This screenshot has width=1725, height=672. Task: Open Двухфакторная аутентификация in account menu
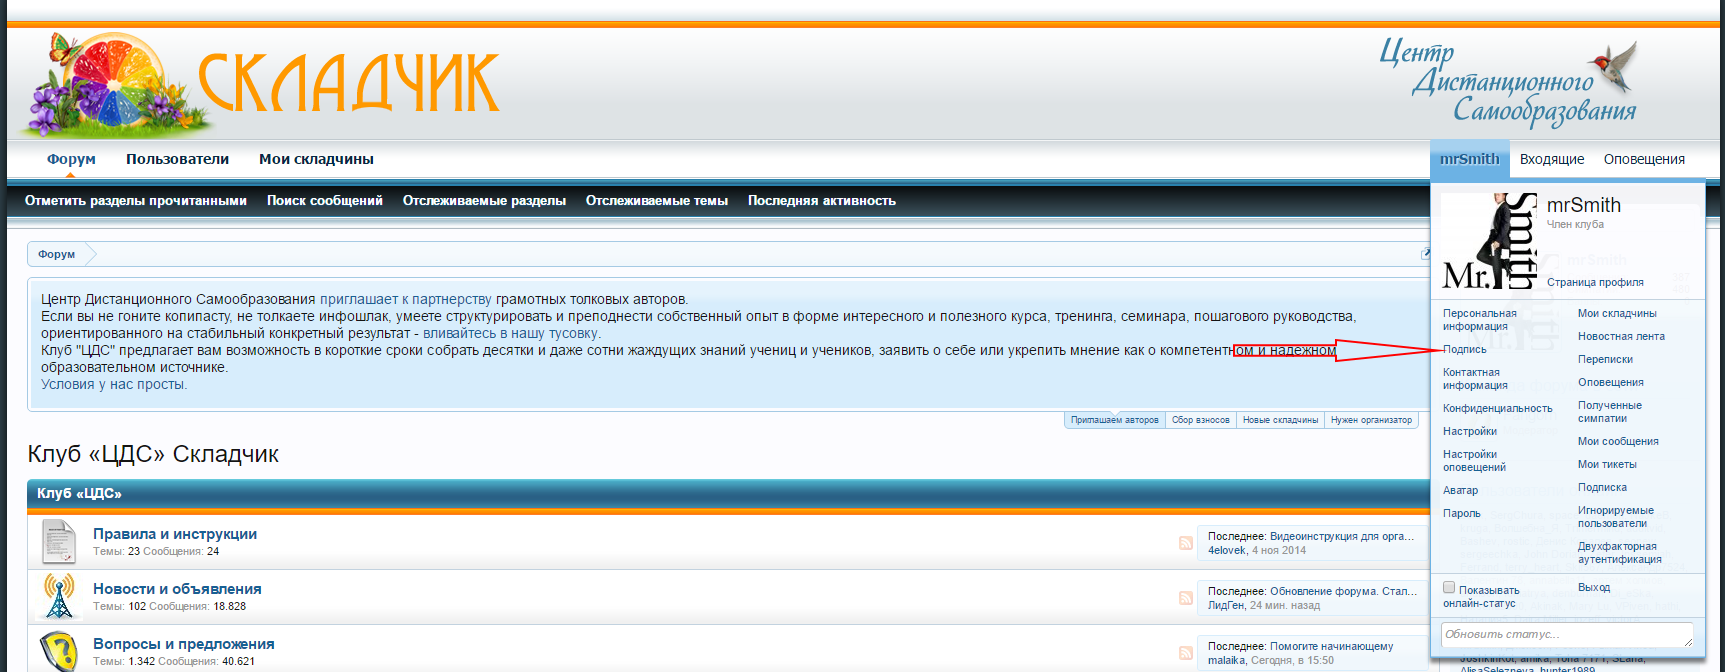coord(1619,553)
